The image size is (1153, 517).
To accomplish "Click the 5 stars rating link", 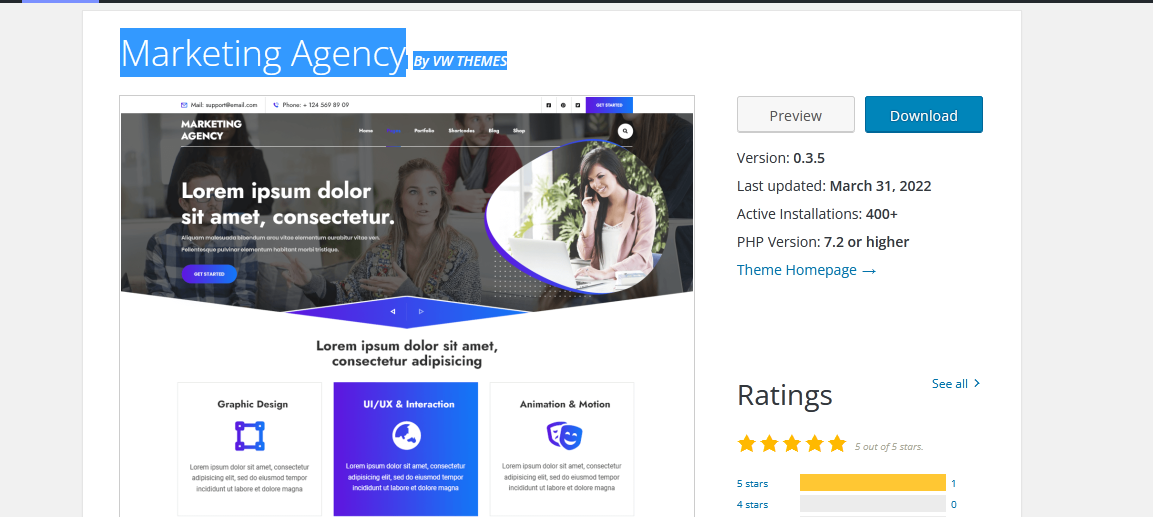I will click(752, 483).
